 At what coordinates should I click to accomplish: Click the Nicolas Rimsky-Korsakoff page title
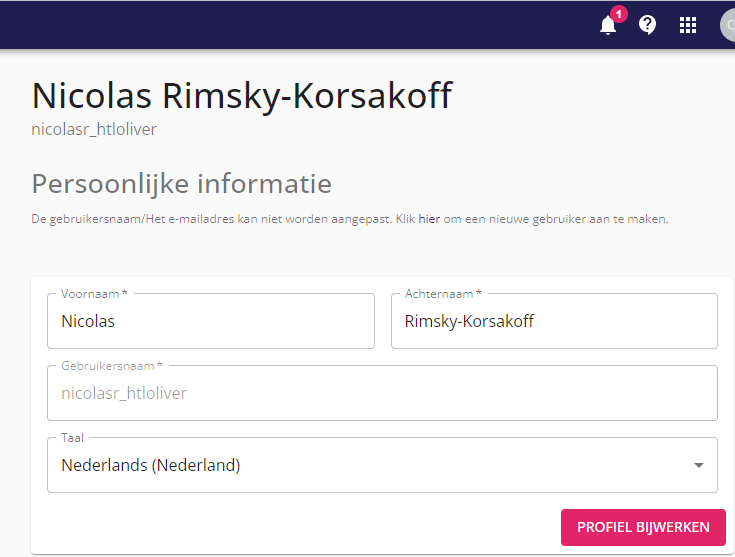pyautogui.click(x=242, y=96)
